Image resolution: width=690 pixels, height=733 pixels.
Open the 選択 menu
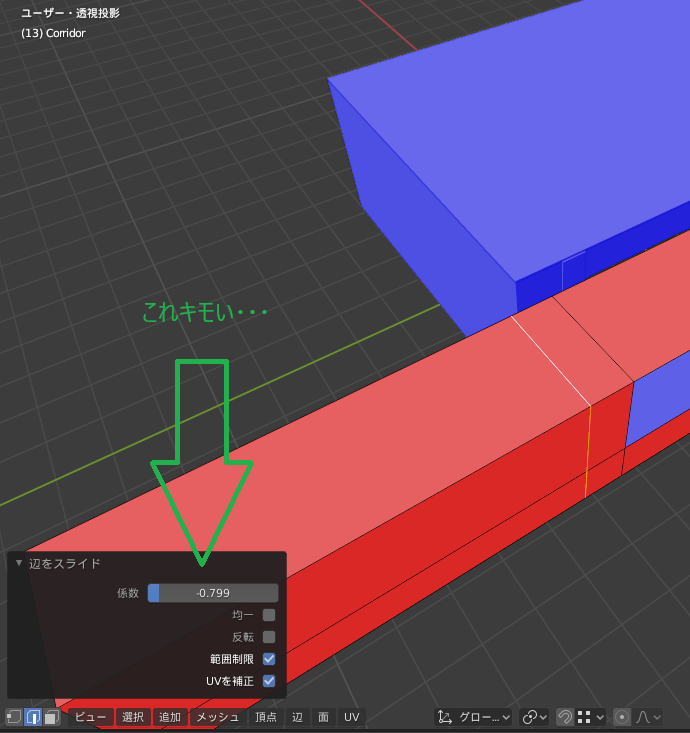coord(133,717)
